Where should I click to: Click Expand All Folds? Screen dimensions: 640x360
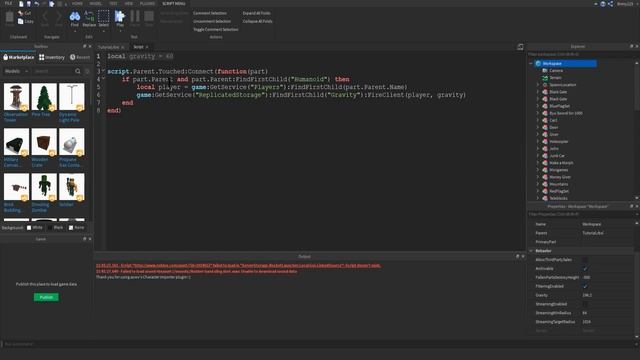coord(256,13)
